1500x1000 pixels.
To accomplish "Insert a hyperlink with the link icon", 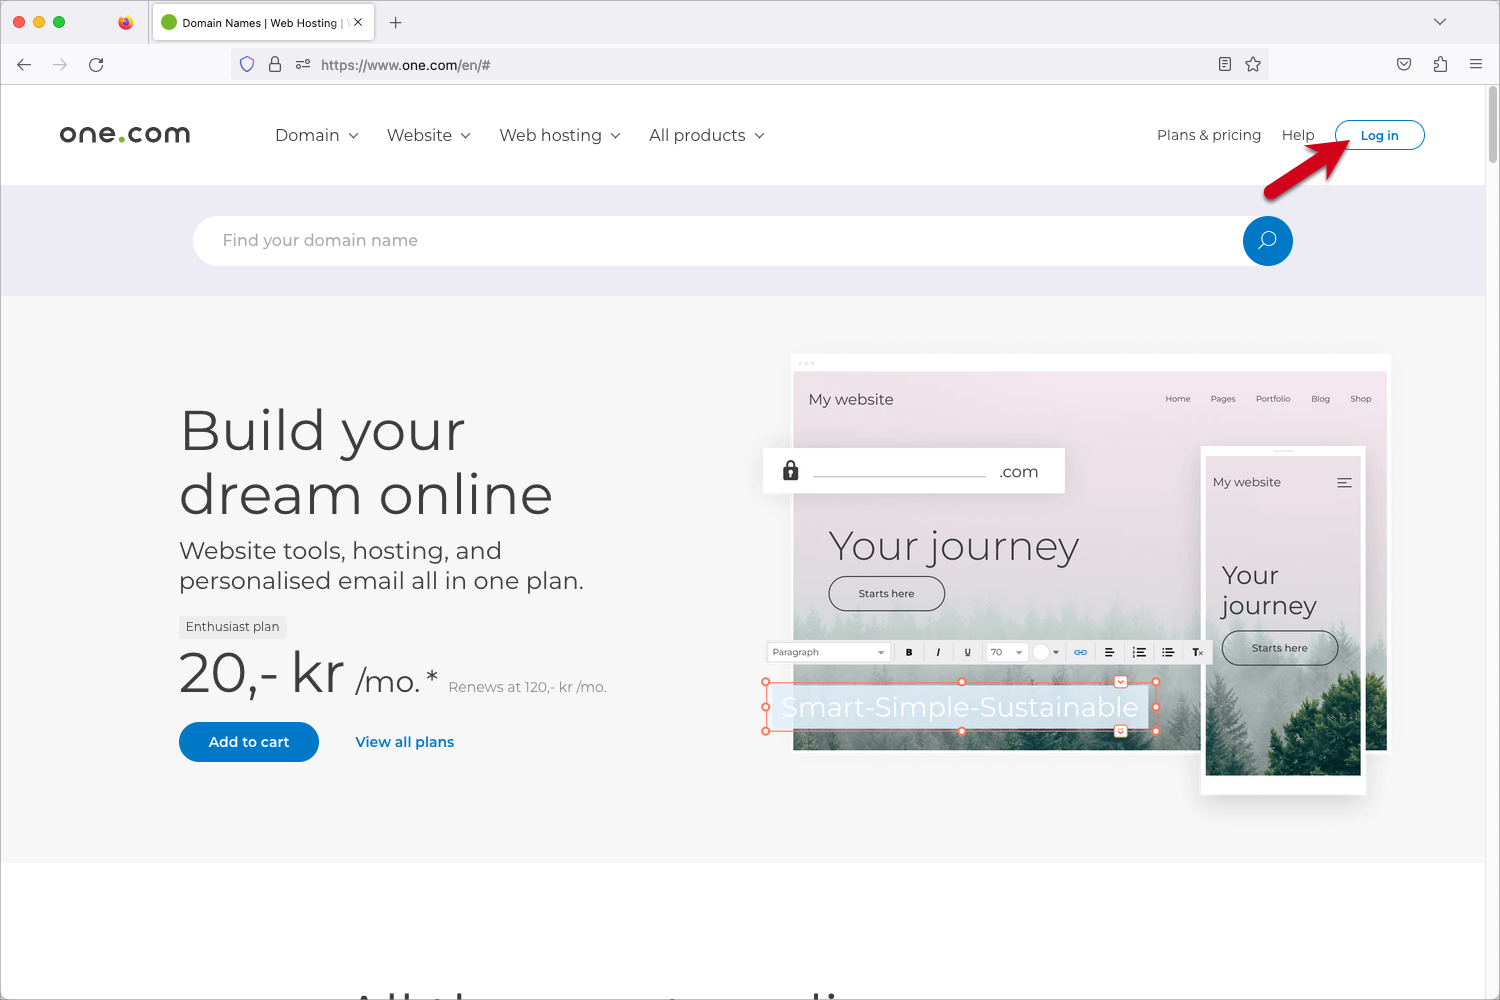I will point(1080,651).
